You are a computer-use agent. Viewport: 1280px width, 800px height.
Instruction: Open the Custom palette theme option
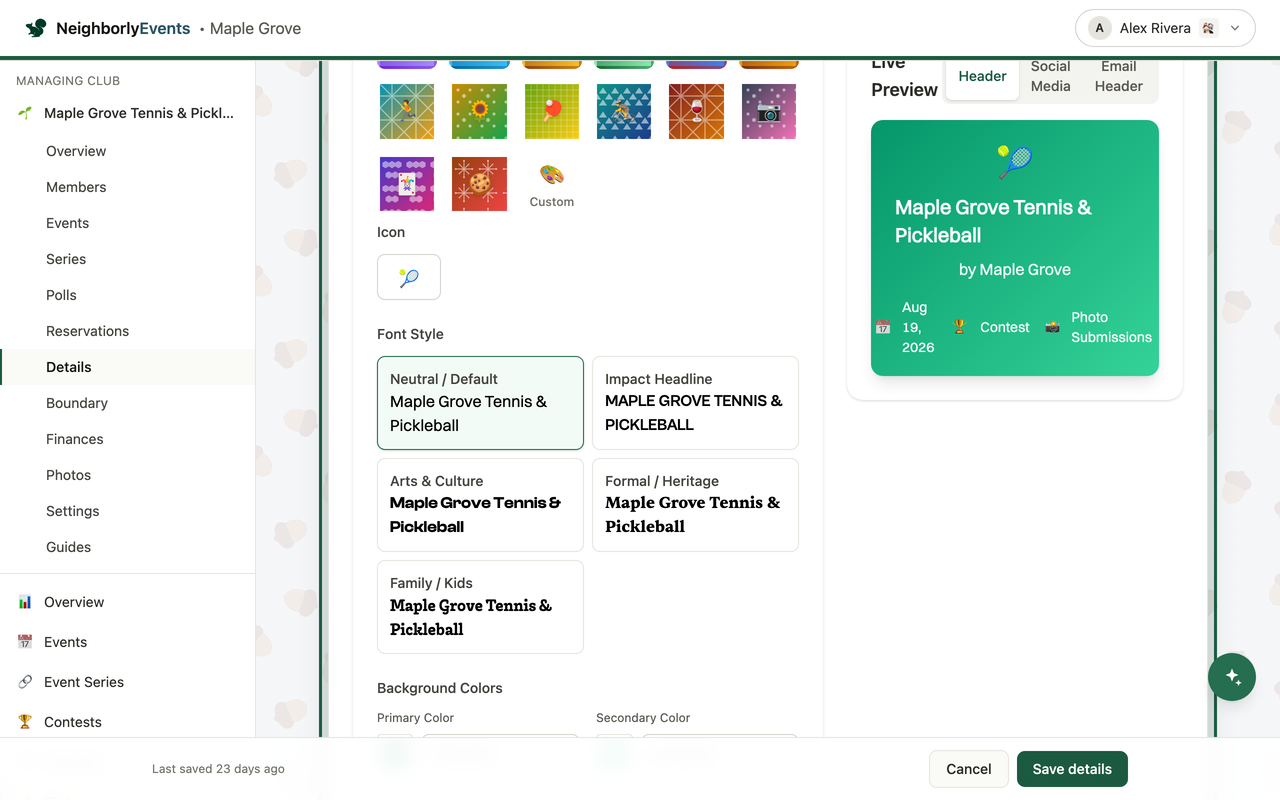pos(552,185)
